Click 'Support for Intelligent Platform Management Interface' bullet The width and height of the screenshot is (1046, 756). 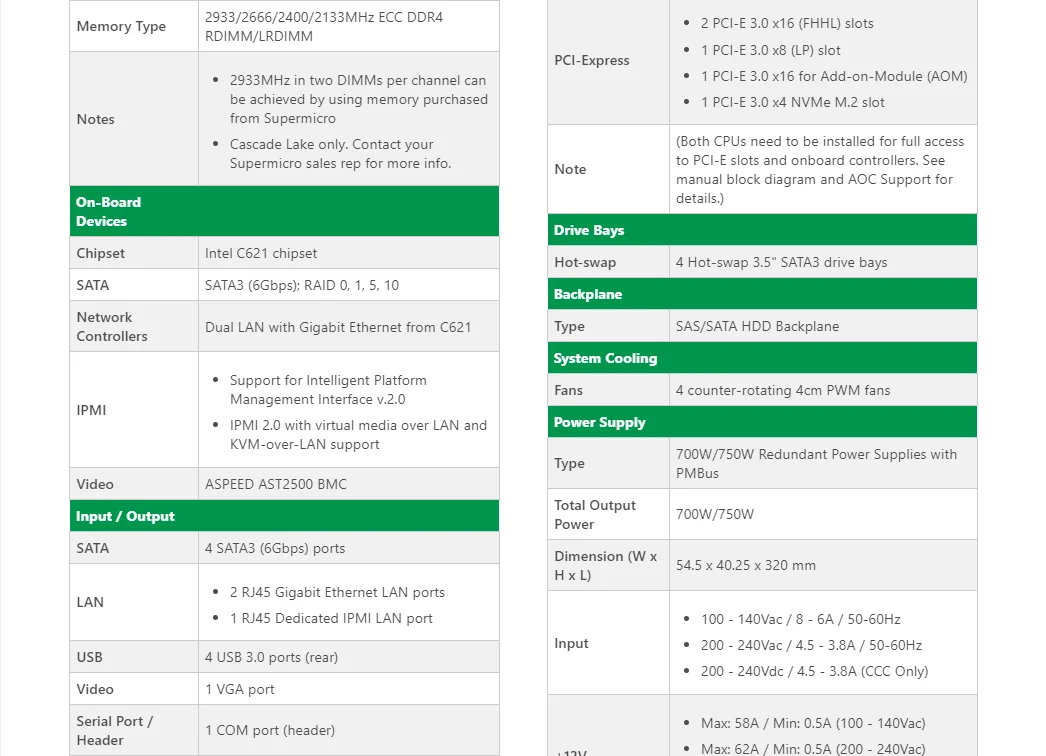pos(328,390)
